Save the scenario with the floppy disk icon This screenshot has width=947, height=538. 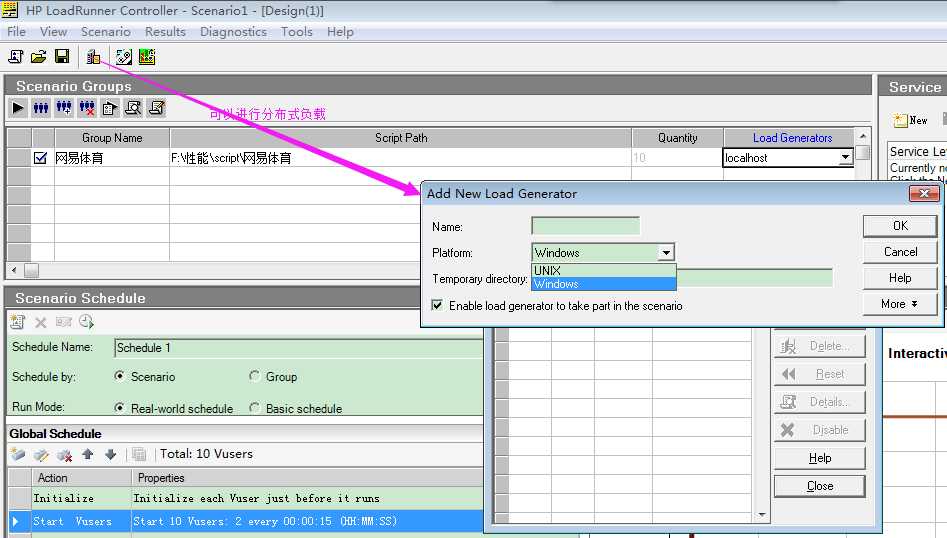click(x=62, y=57)
